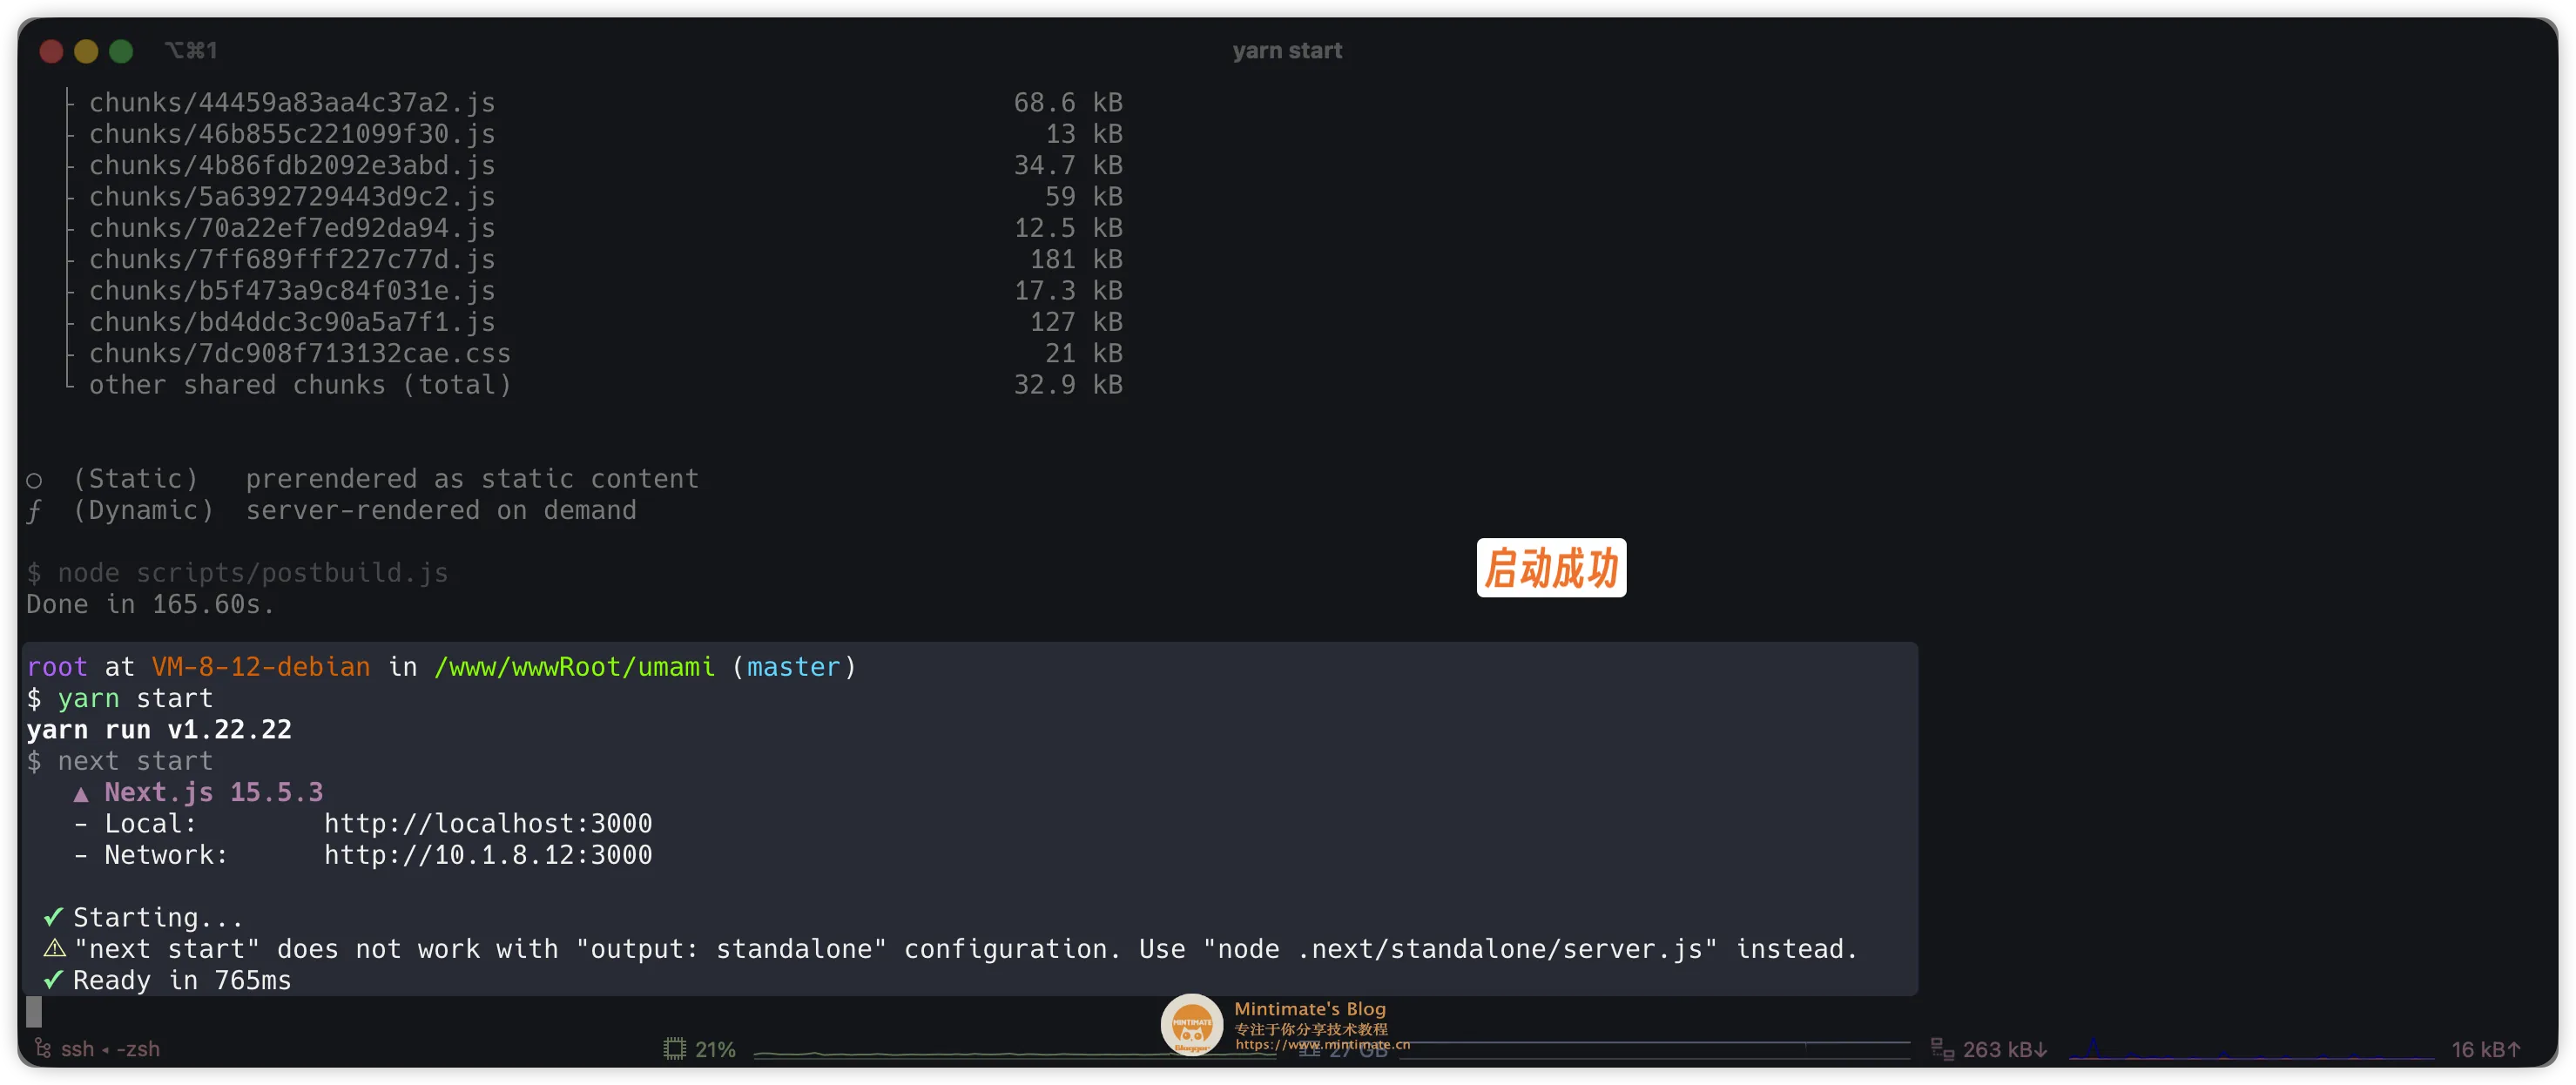Open the Mintimate website URL link
2576x1085 pixels.
(1321, 1045)
